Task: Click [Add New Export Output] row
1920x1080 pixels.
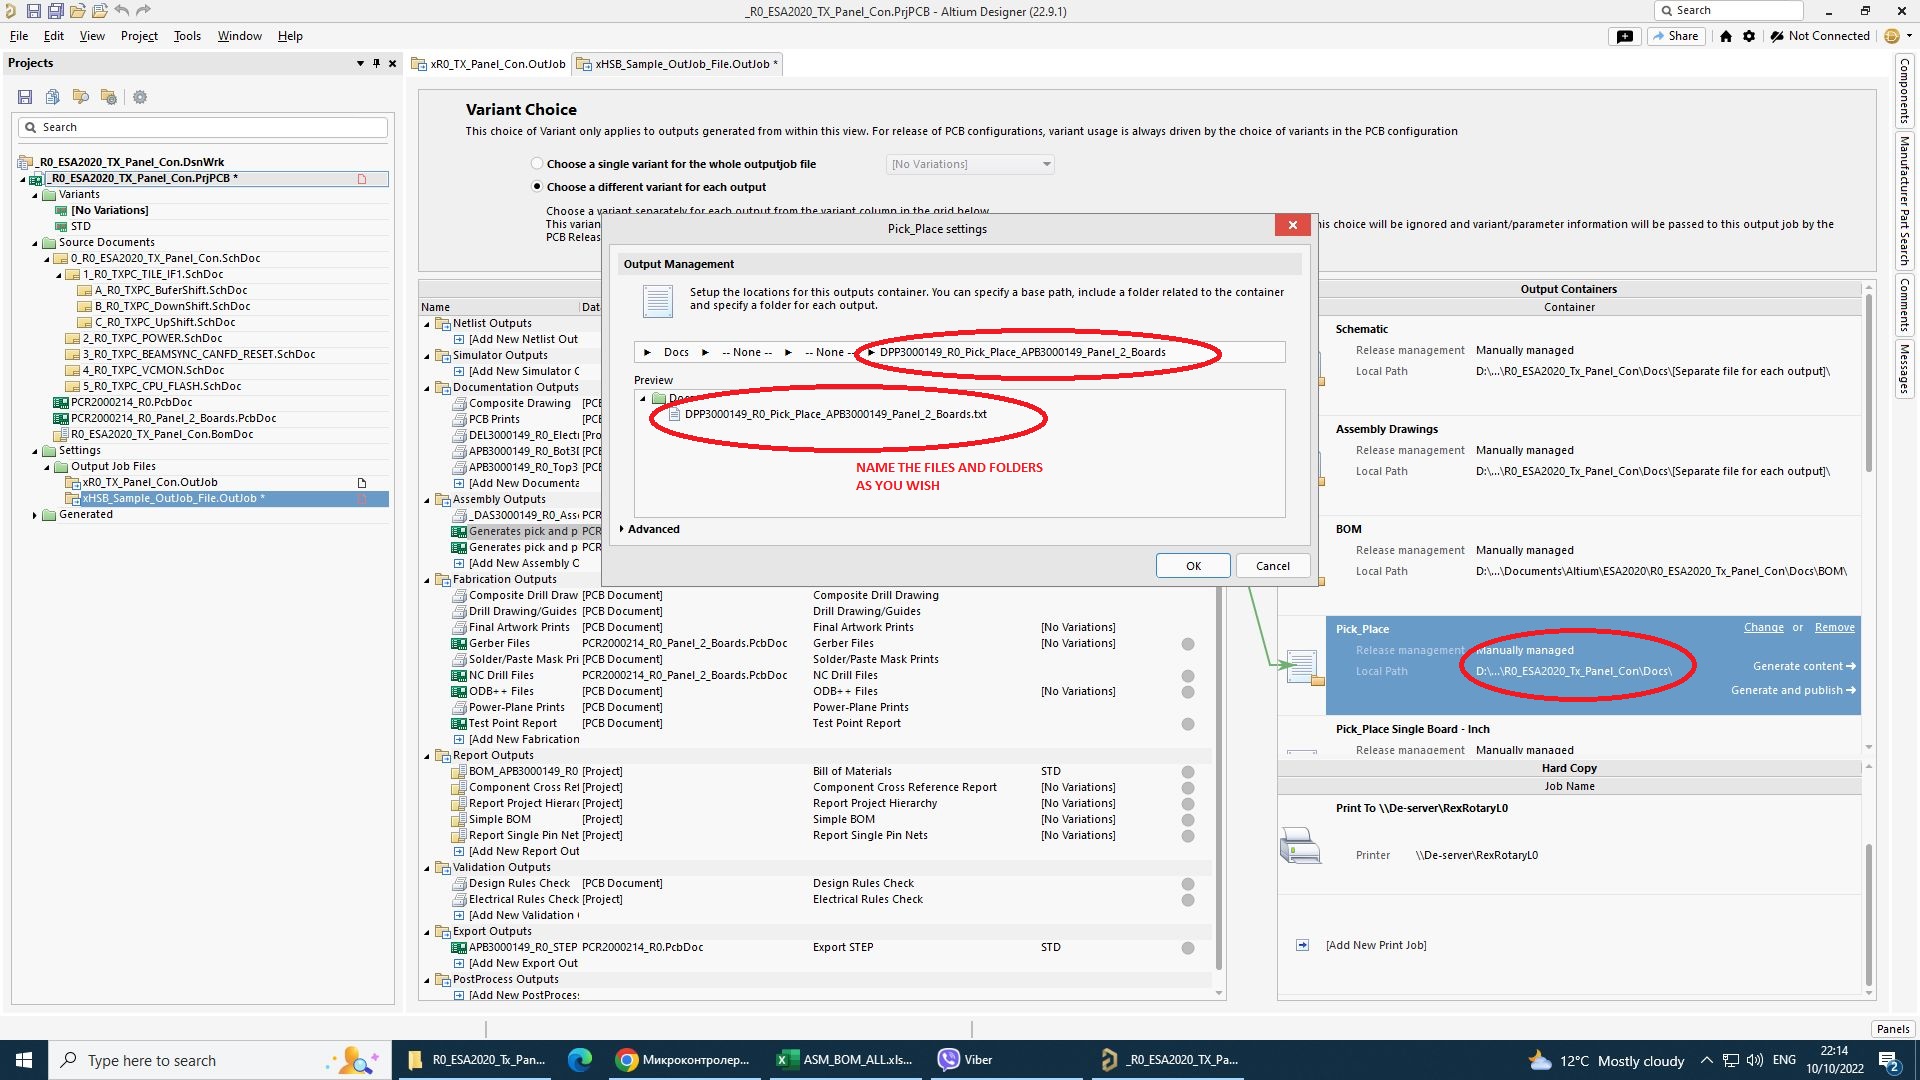Action: pos(523,964)
